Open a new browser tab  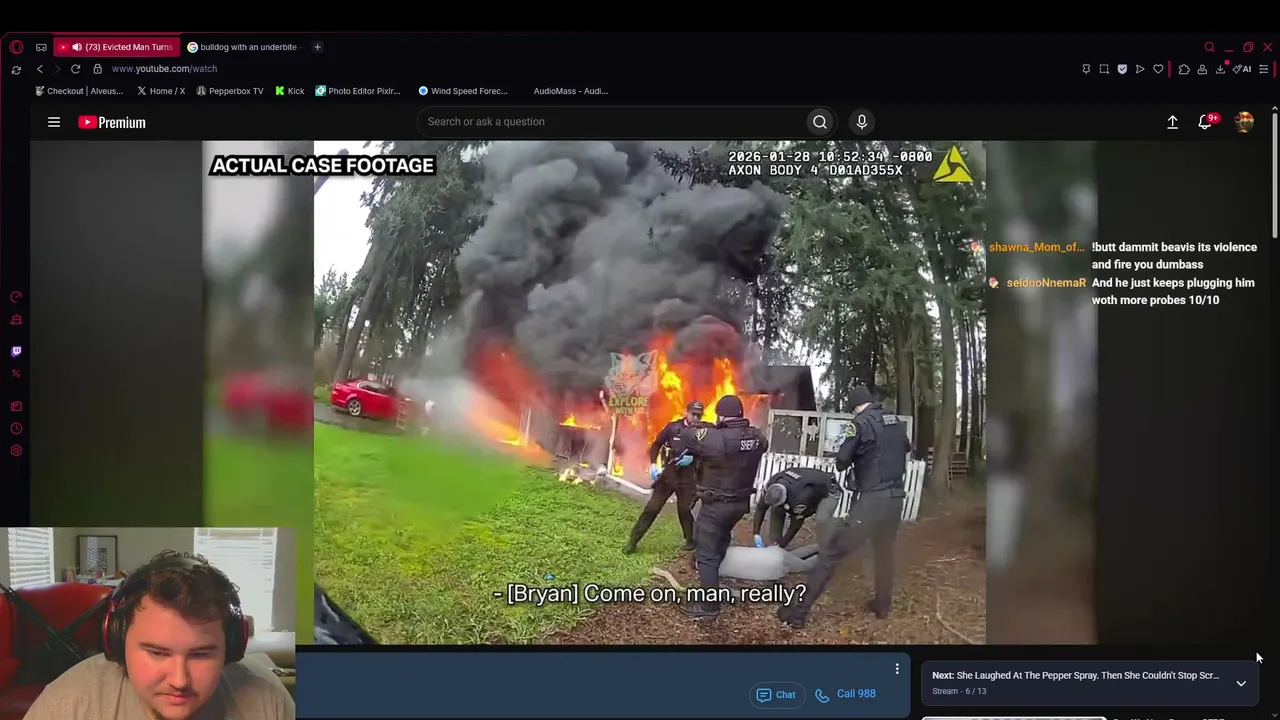[317, 47]
